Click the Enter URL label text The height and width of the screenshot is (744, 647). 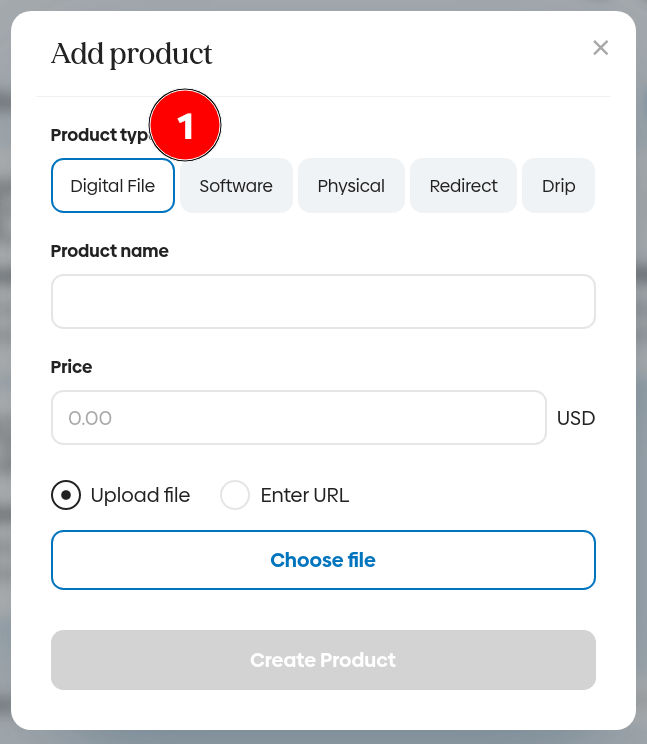[304, 495]
